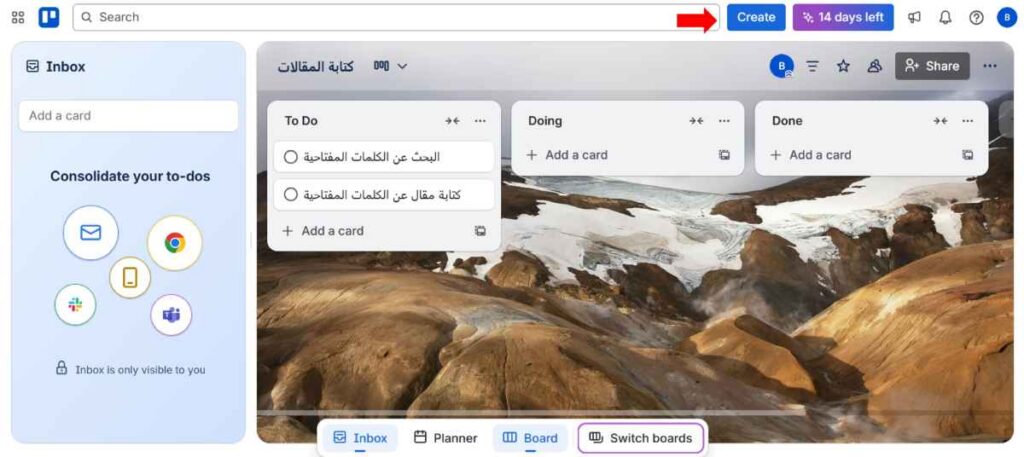Click the email icon in Inbox panel
This screenshot has width=1024, height=457.
pyautogui.click(x=91, y=232)
